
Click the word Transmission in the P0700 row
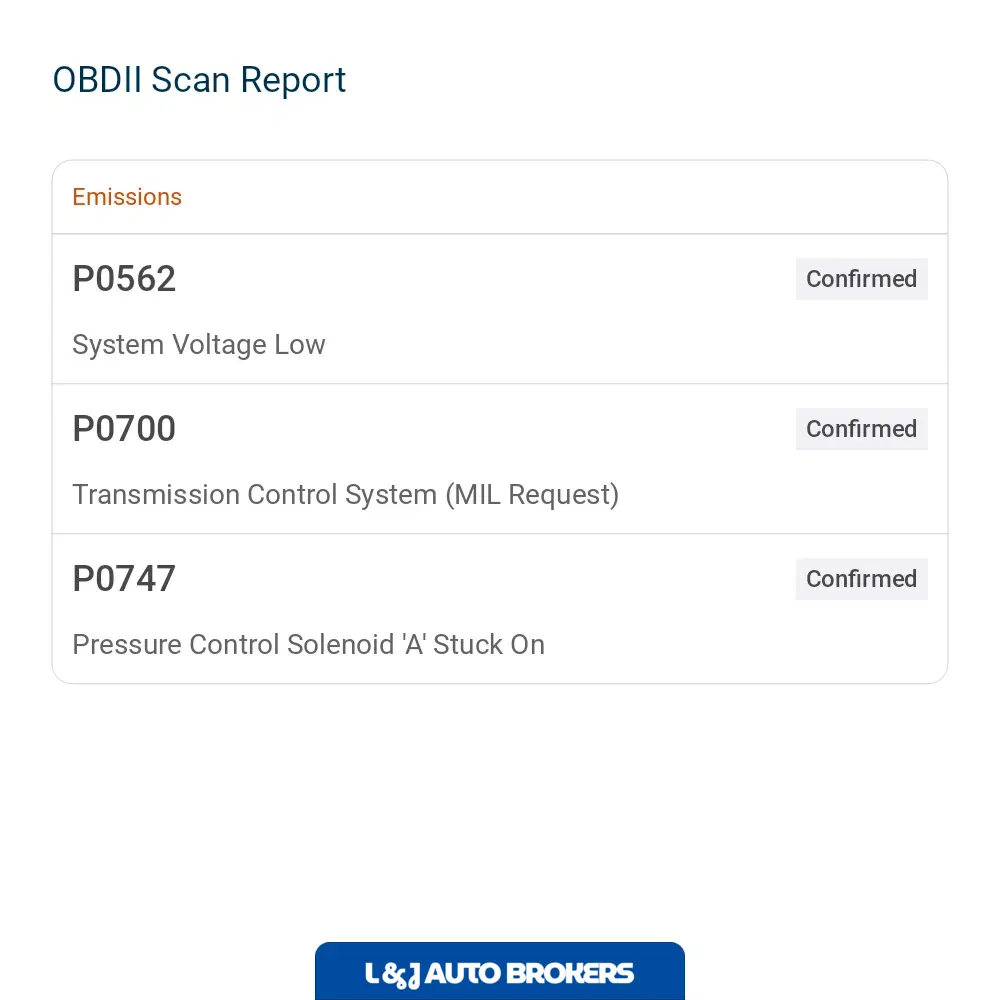coord(156,495)
